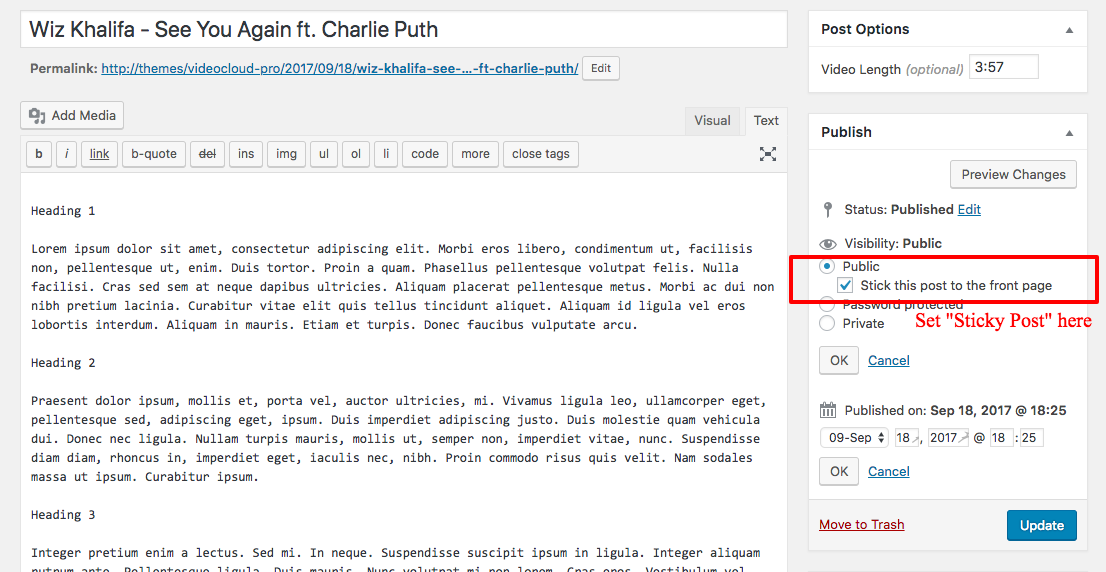
Task: Select the Public visibility radio button
Action: click(x=827, y=267)
